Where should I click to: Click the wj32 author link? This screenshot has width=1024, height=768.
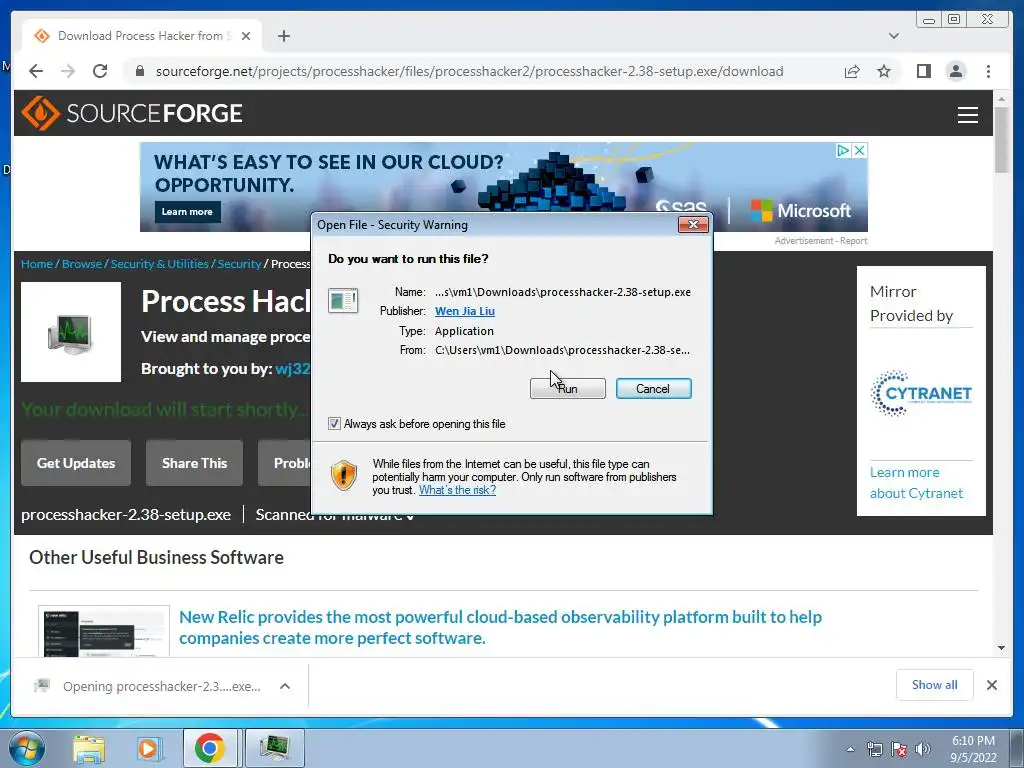pos(293,369)
